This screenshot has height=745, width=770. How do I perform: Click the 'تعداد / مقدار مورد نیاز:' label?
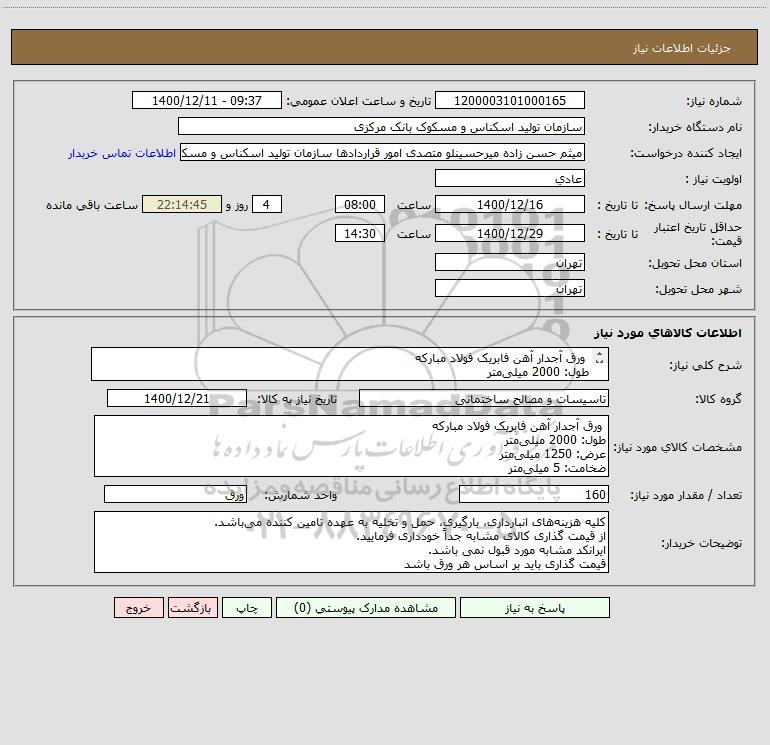(686, 495)
